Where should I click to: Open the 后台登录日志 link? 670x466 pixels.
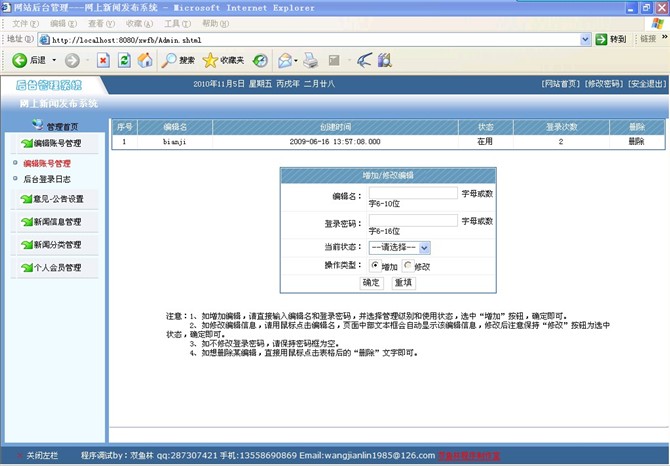click(x=47, y=179)
